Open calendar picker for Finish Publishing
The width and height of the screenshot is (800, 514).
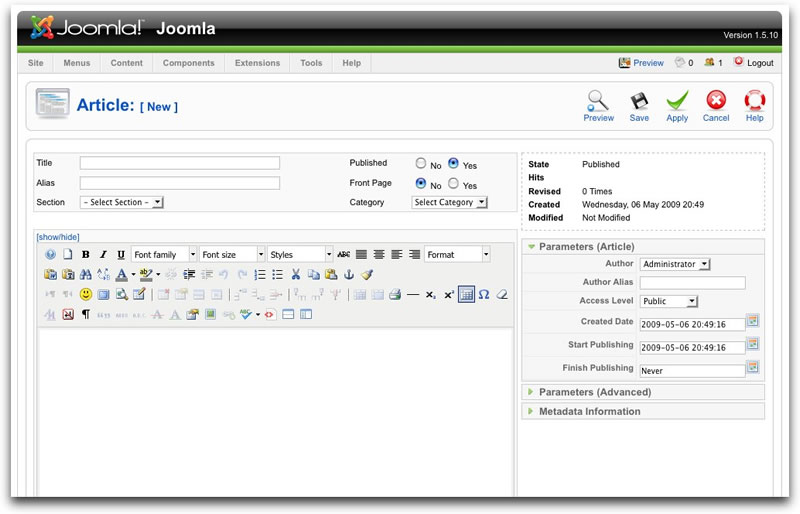753,367
